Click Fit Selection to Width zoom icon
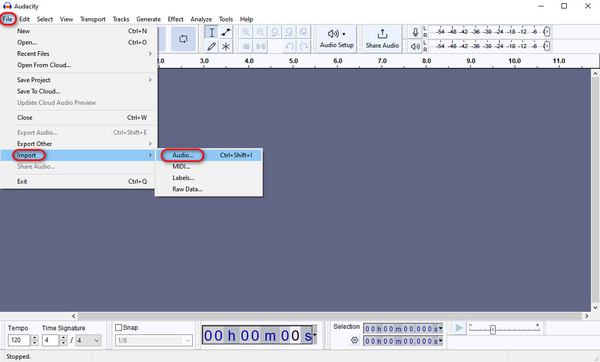Image resolution: width=600 pixels, height=362 pixels. [x=275, y=33]
